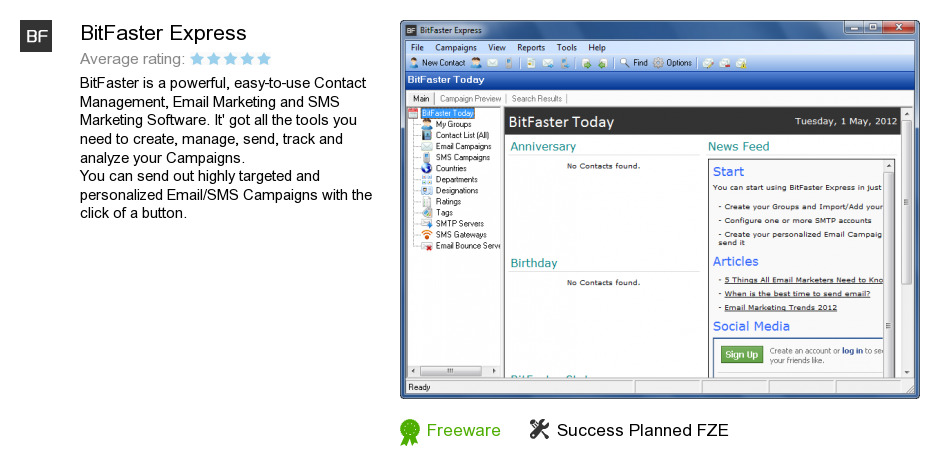Click the globe icon beside Countries
This screenshot has width=940, height=476.
click(x=426, y=168)
